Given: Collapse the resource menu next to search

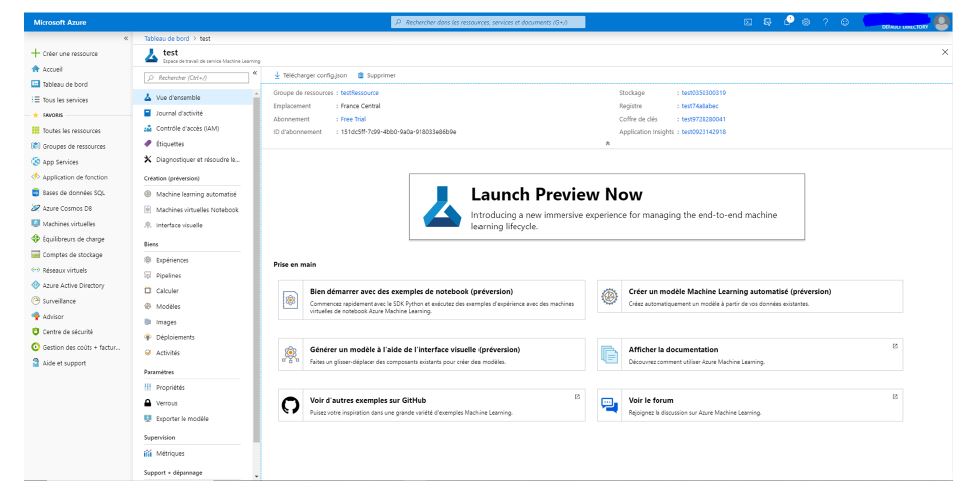Looking at the screenshot, I should [x=254, y=73].
